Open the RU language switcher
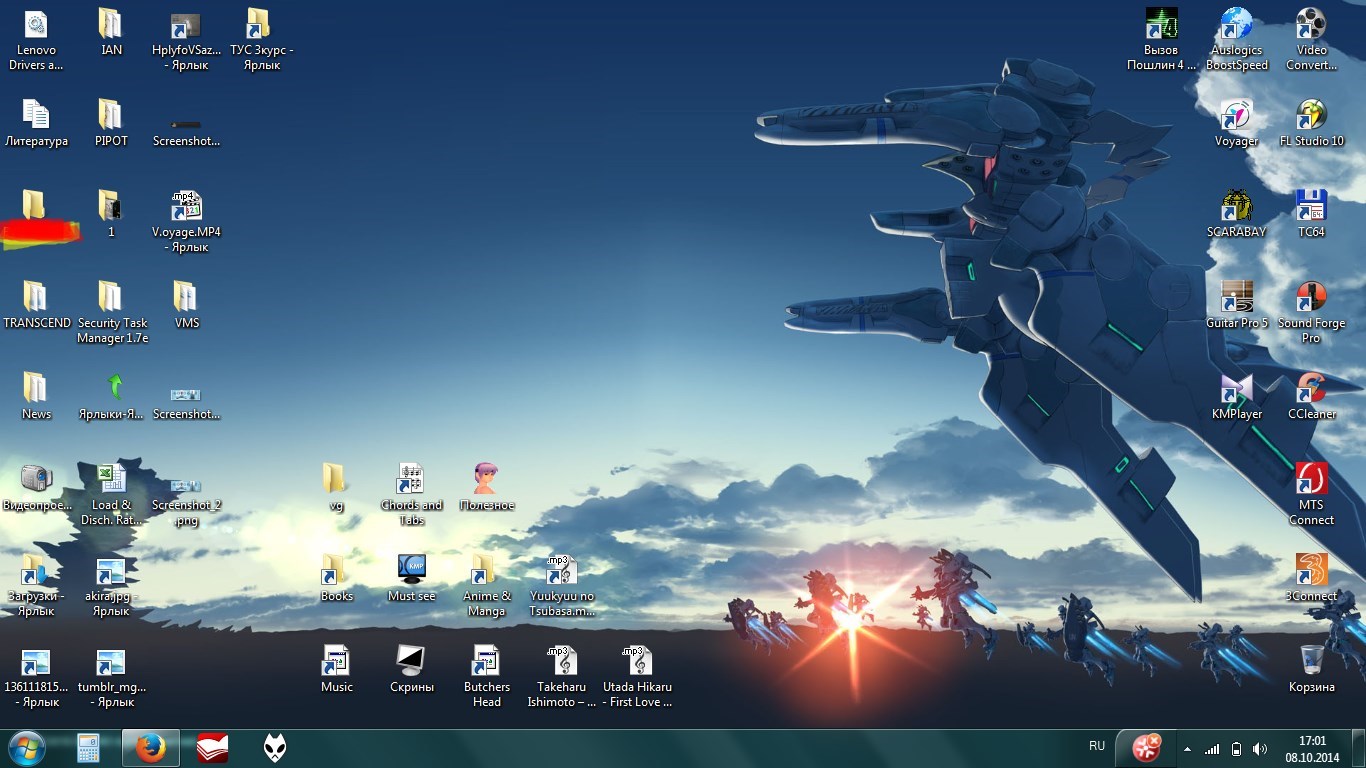Image resolution: width=1366 pixels, height=768 pixels. 1097,746
